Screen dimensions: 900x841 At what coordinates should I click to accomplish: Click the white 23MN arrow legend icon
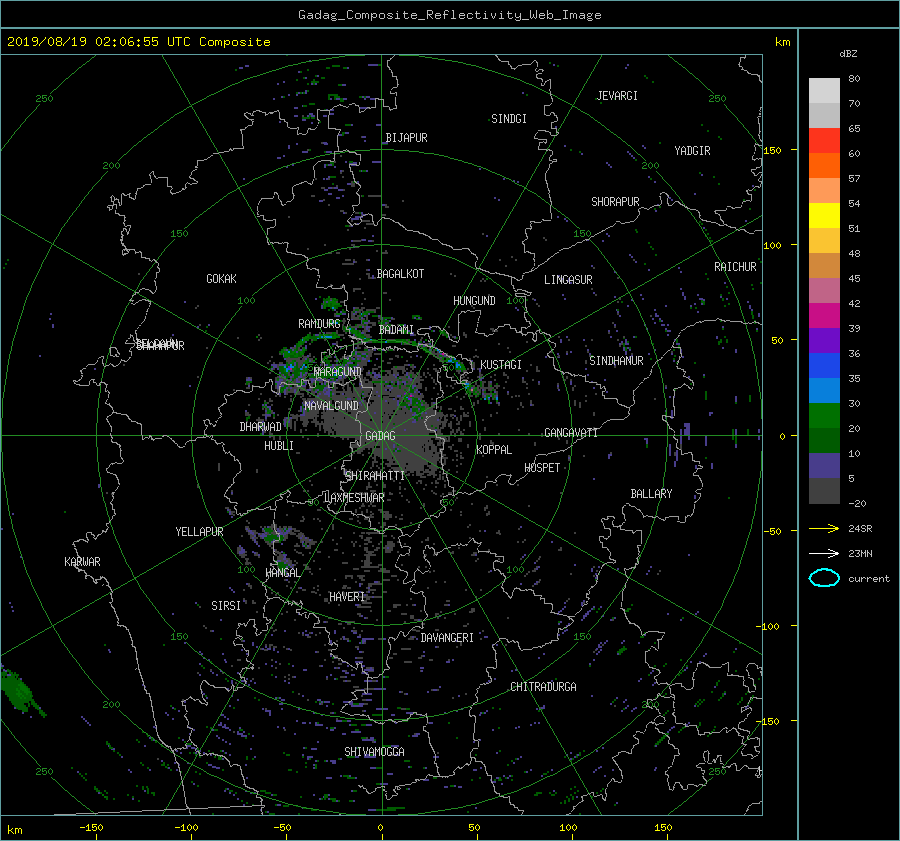(x=824, y=553)
